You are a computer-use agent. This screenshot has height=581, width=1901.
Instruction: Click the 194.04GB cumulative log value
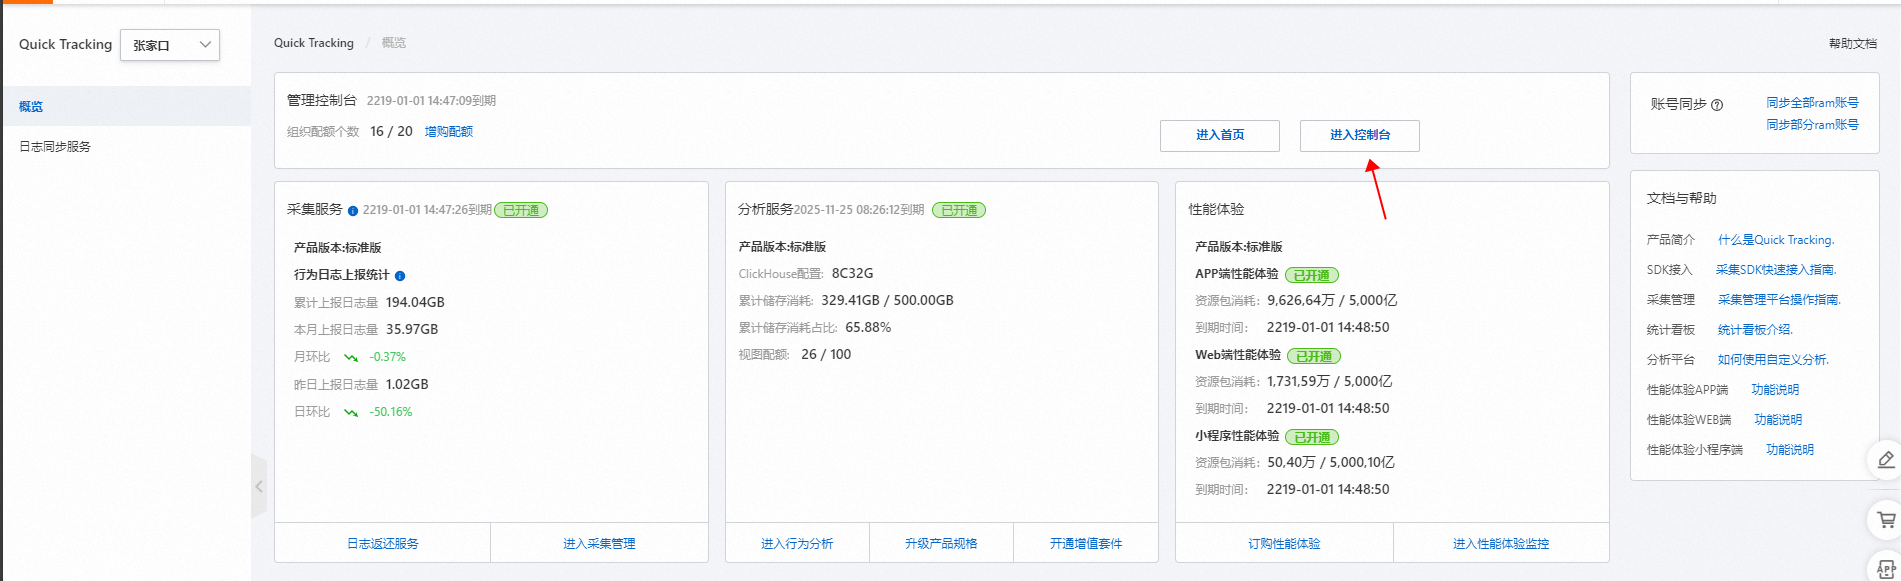coord(415,302)
